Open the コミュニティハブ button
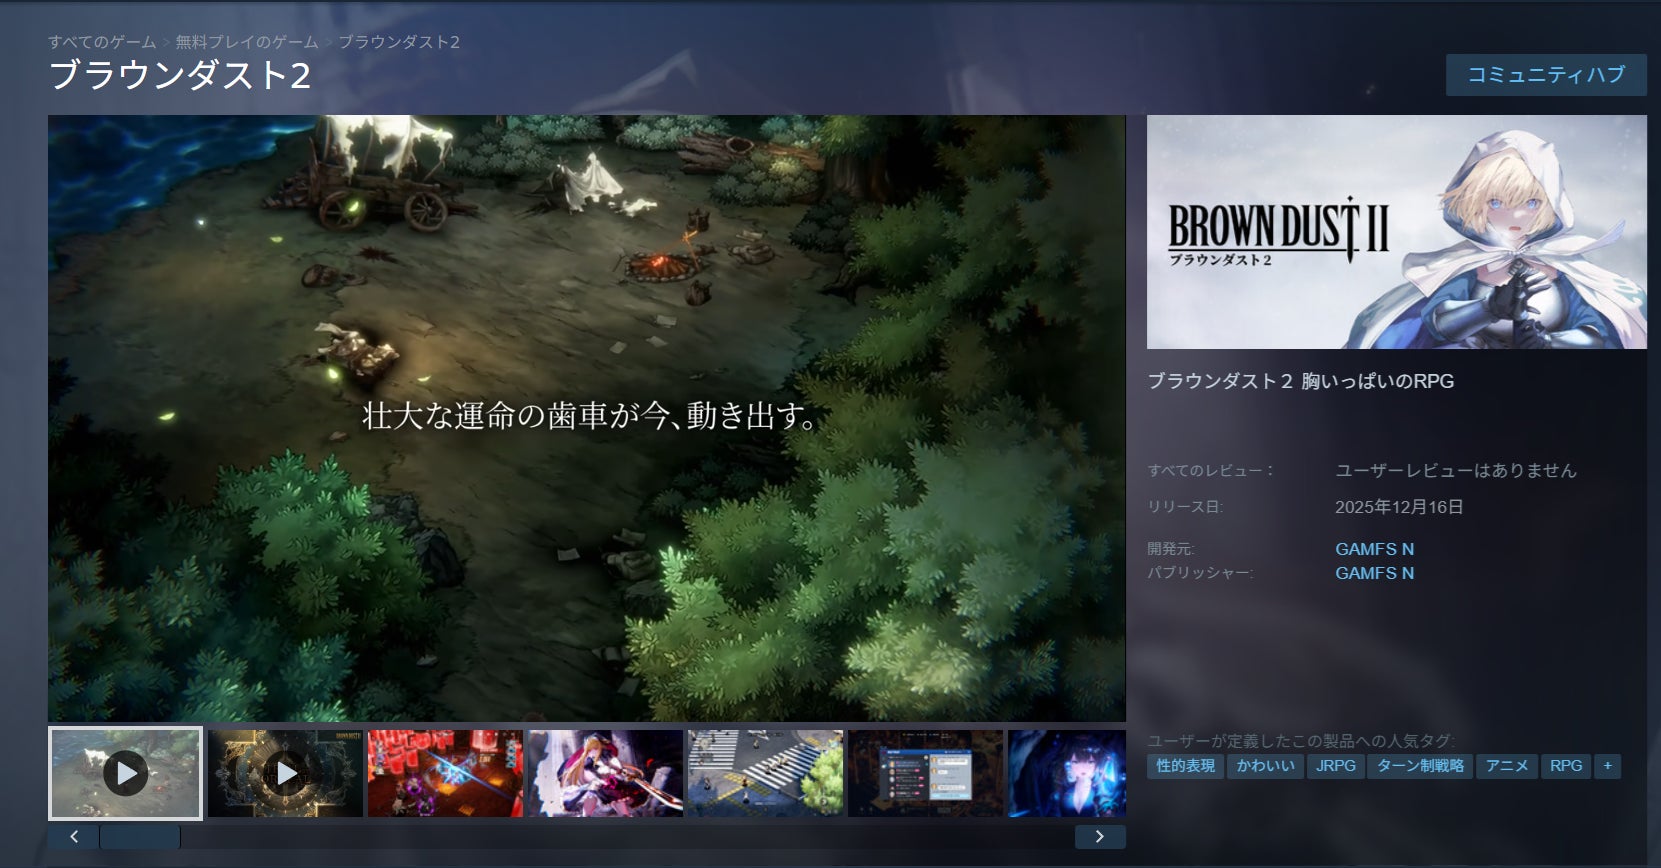Viewport: 1661px width, 868px height. point(1546,75)
